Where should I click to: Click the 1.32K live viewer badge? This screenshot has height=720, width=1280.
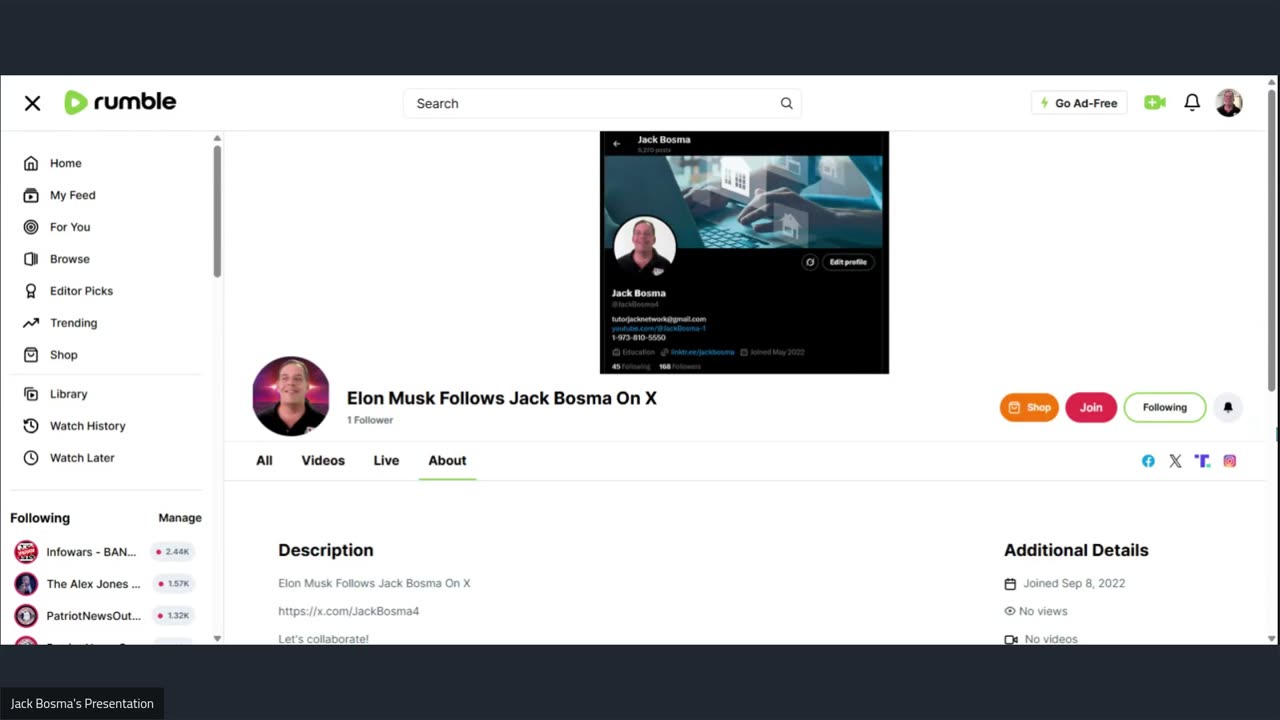(x=172, y=616)
